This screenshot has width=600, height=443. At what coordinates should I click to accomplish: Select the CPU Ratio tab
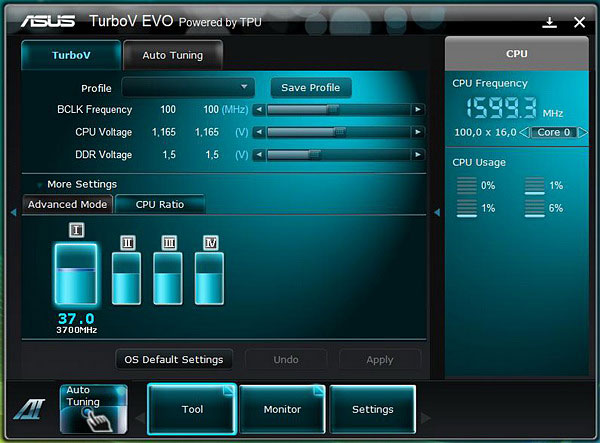pos(160,204)
